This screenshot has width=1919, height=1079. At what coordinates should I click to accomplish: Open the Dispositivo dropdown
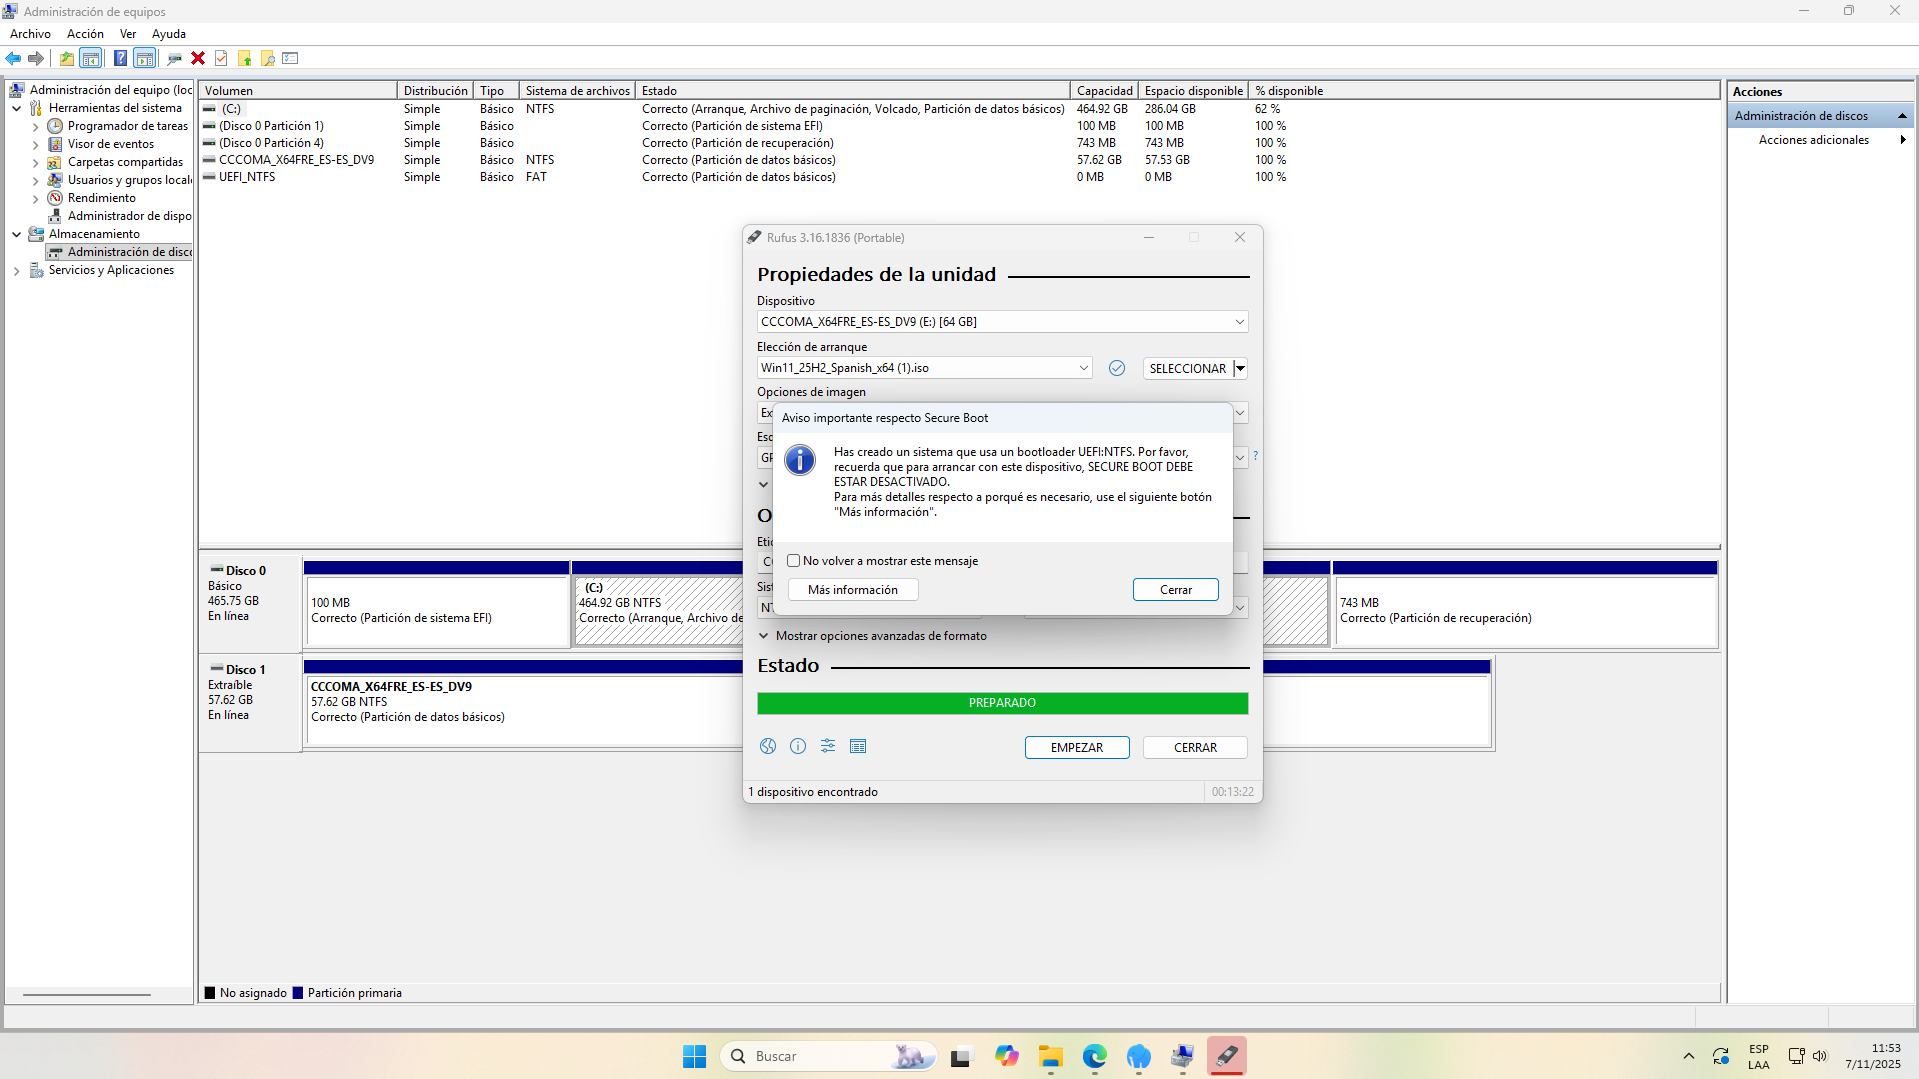(1239, 322)
